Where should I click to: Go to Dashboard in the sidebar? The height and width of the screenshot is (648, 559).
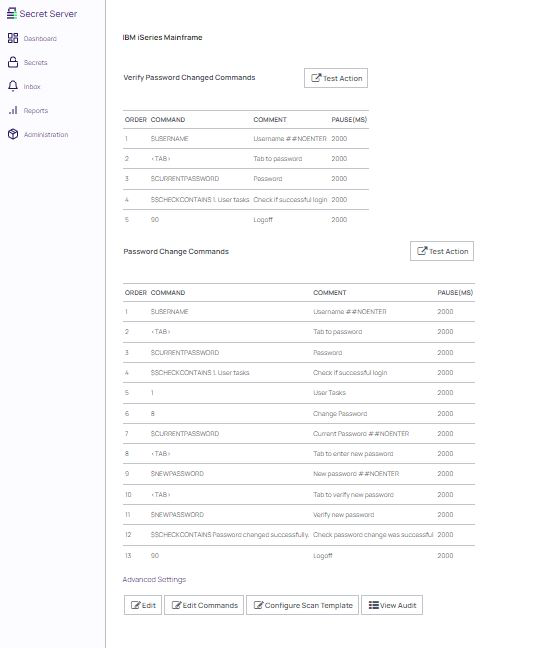(x=40, y=38)
